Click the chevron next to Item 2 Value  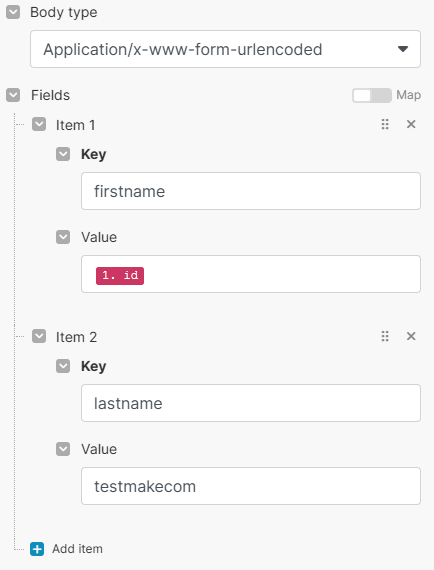click(x=63, y=449)
